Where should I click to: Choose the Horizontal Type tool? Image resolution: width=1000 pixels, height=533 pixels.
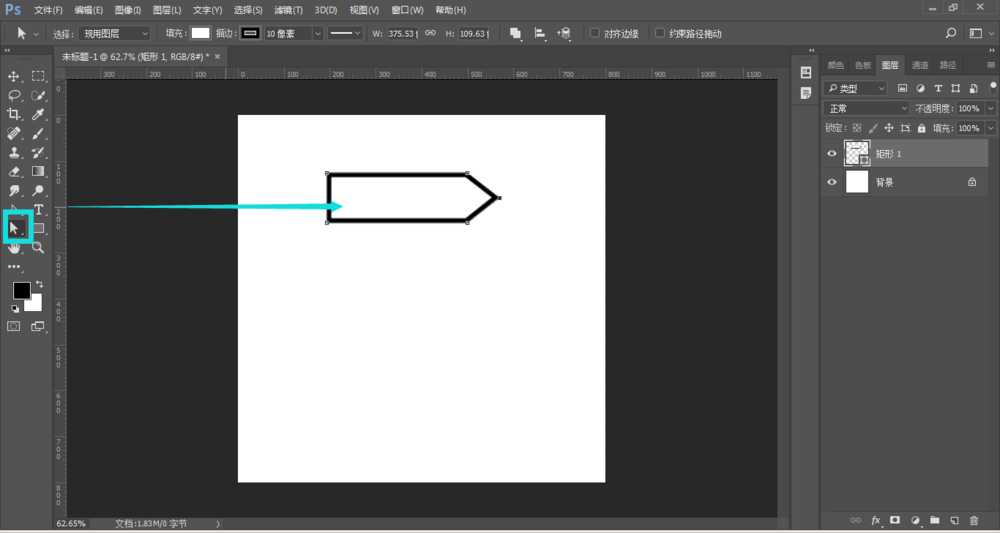click(x=38, y=209)
